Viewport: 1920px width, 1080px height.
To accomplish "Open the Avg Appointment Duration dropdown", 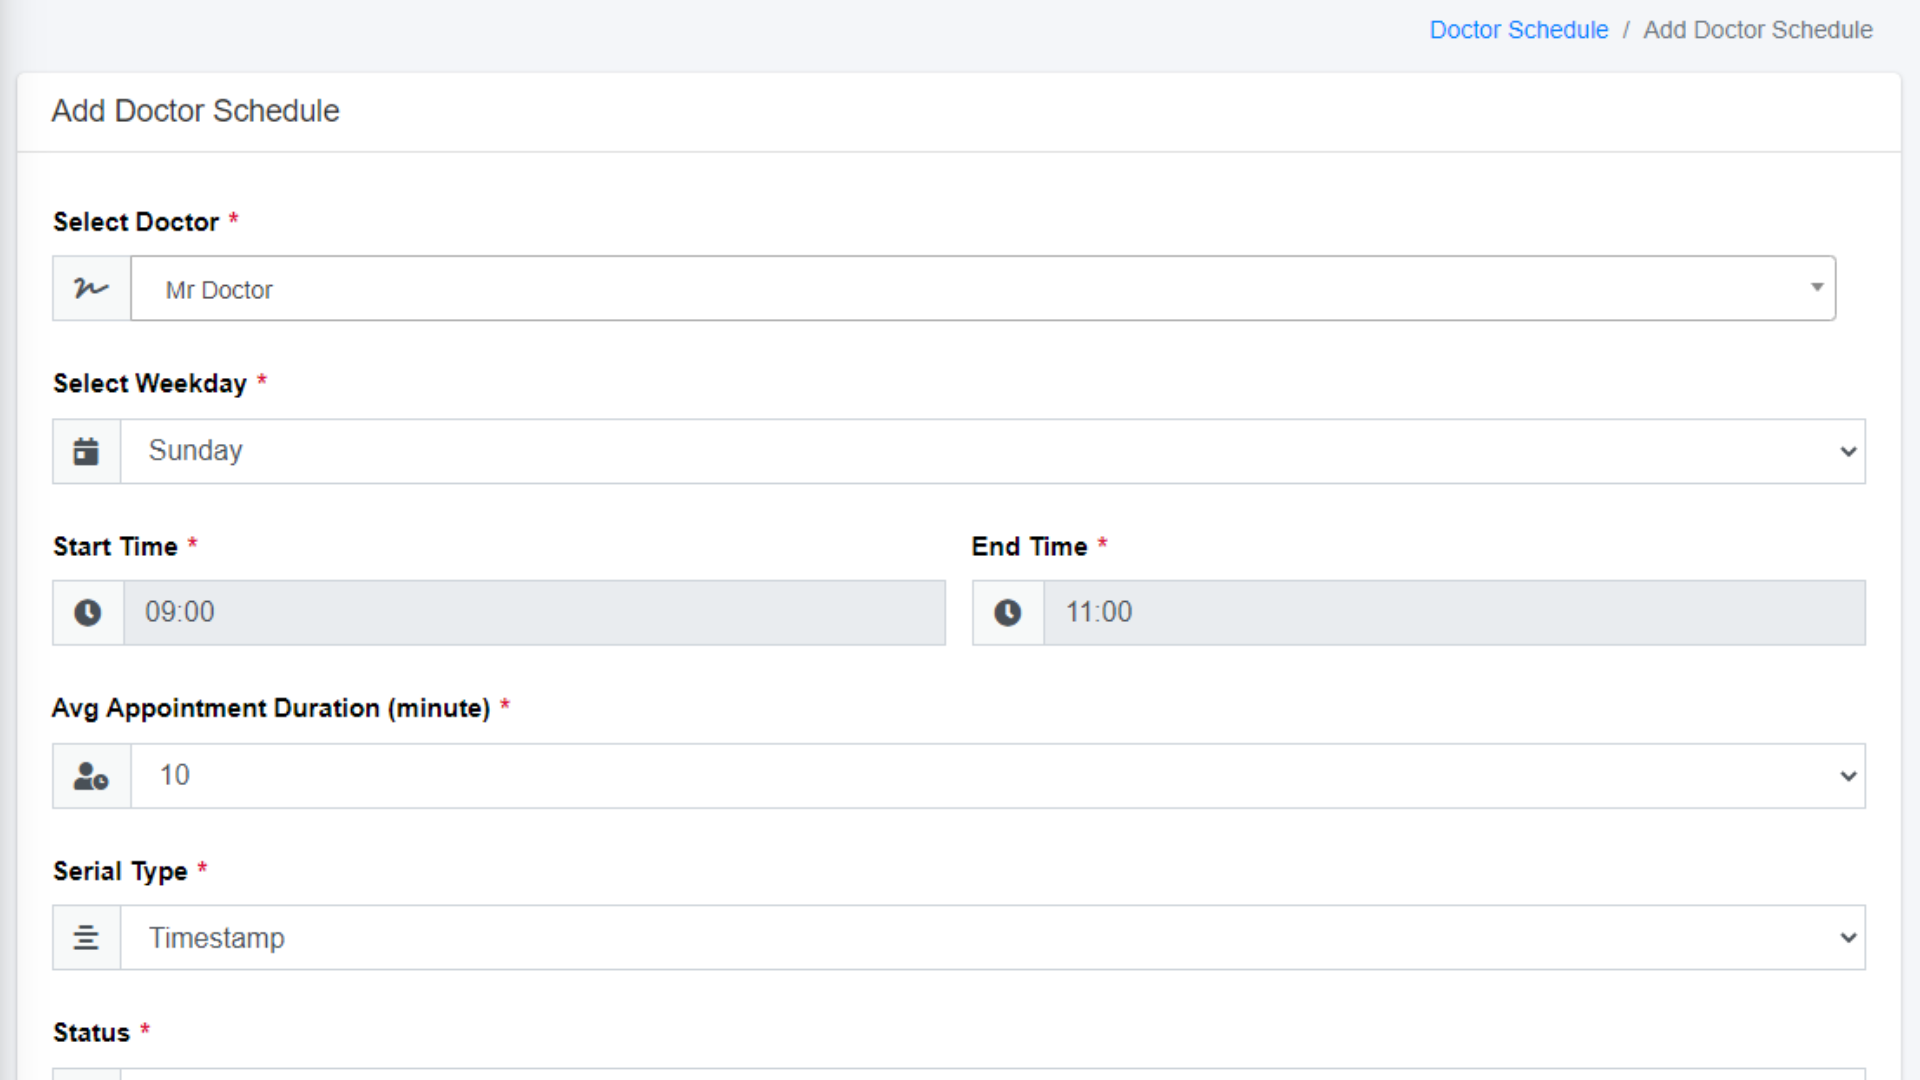I will click(x=1847, y=776).
